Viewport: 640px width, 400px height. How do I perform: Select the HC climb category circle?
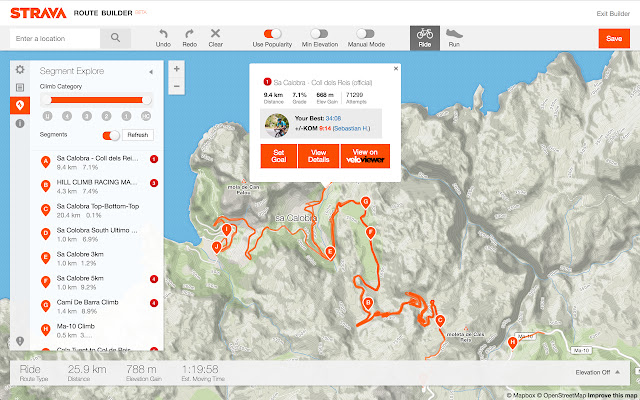[x=146, y=116]
